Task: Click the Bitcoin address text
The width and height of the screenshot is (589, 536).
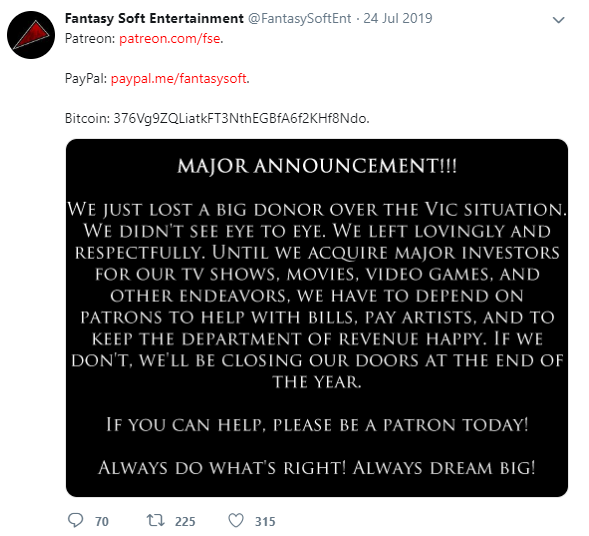Action: [240, 119]
